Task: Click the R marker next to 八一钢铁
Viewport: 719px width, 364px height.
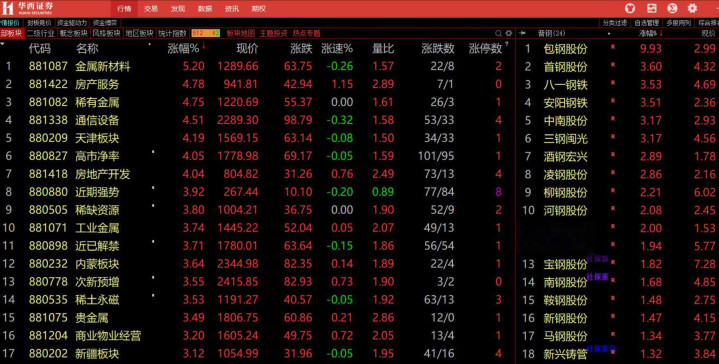Action: [613, 83]
